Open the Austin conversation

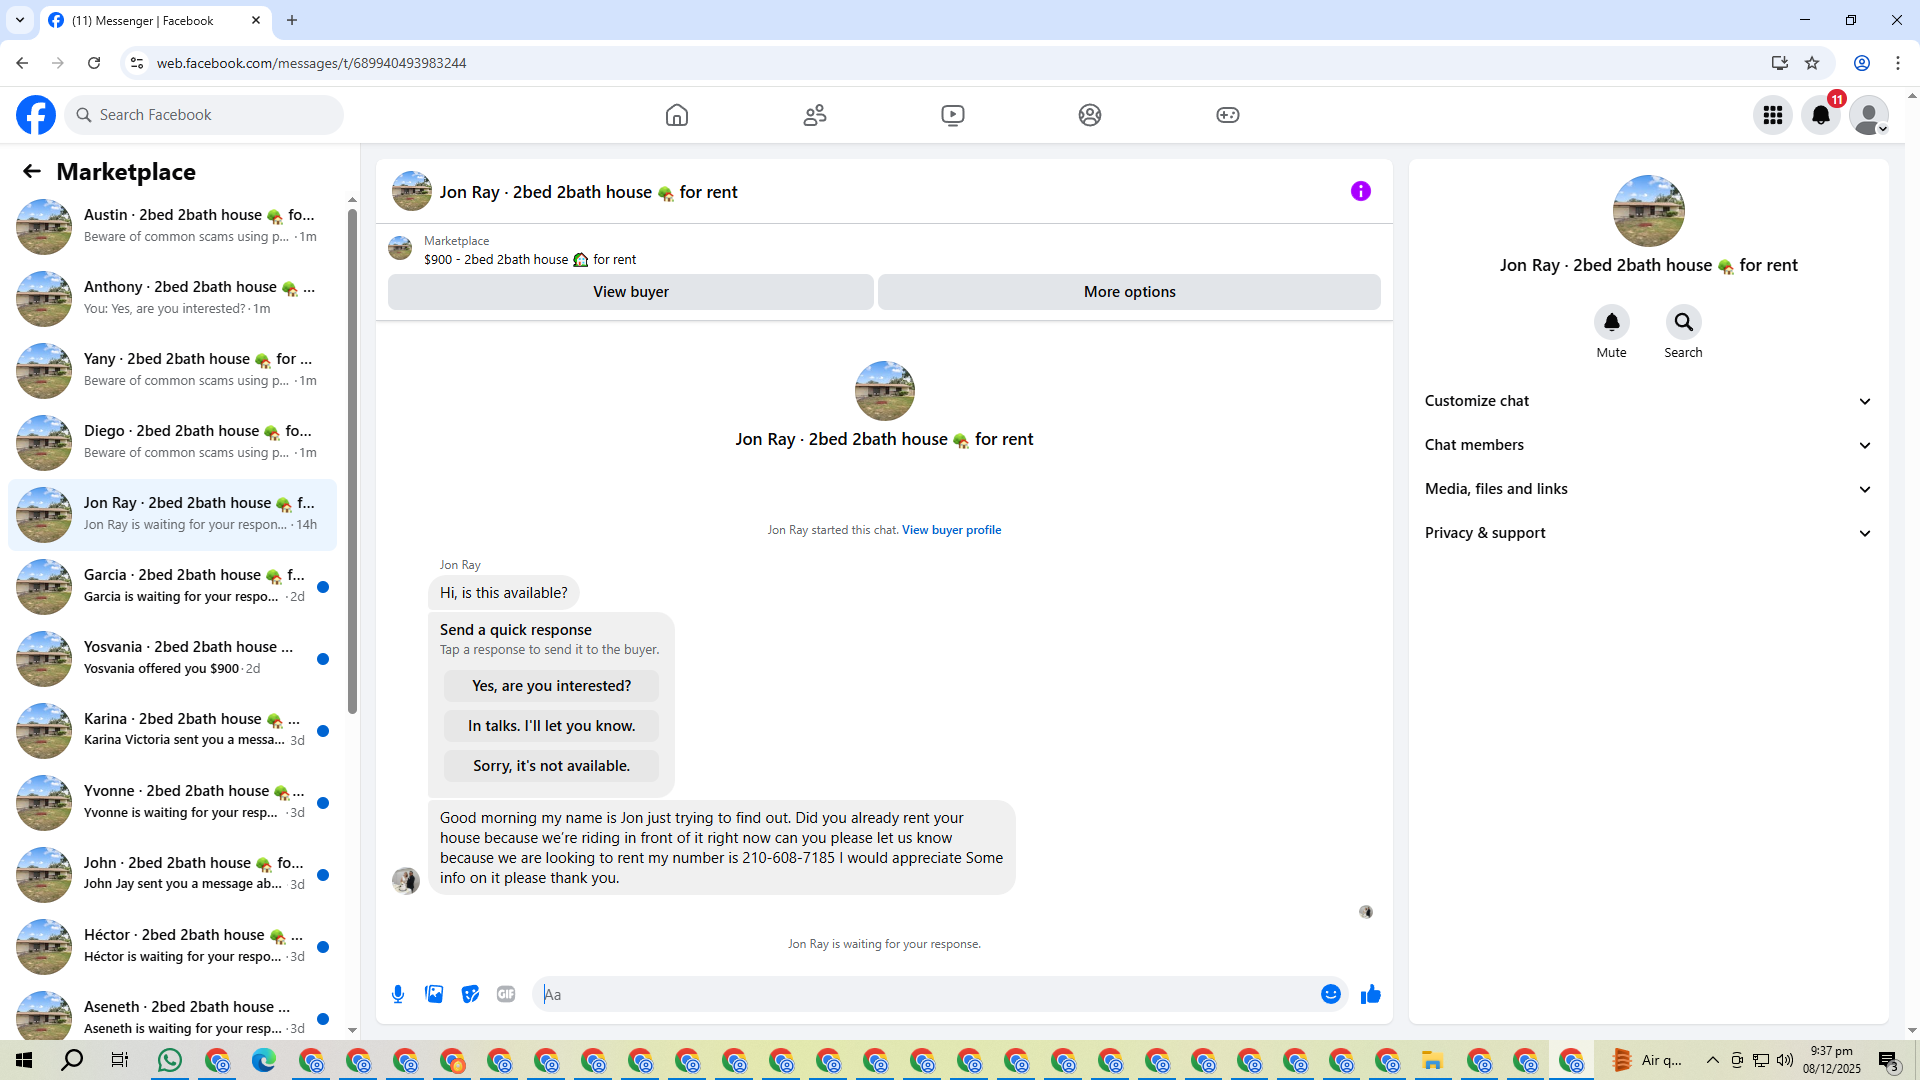pos(173,227)
